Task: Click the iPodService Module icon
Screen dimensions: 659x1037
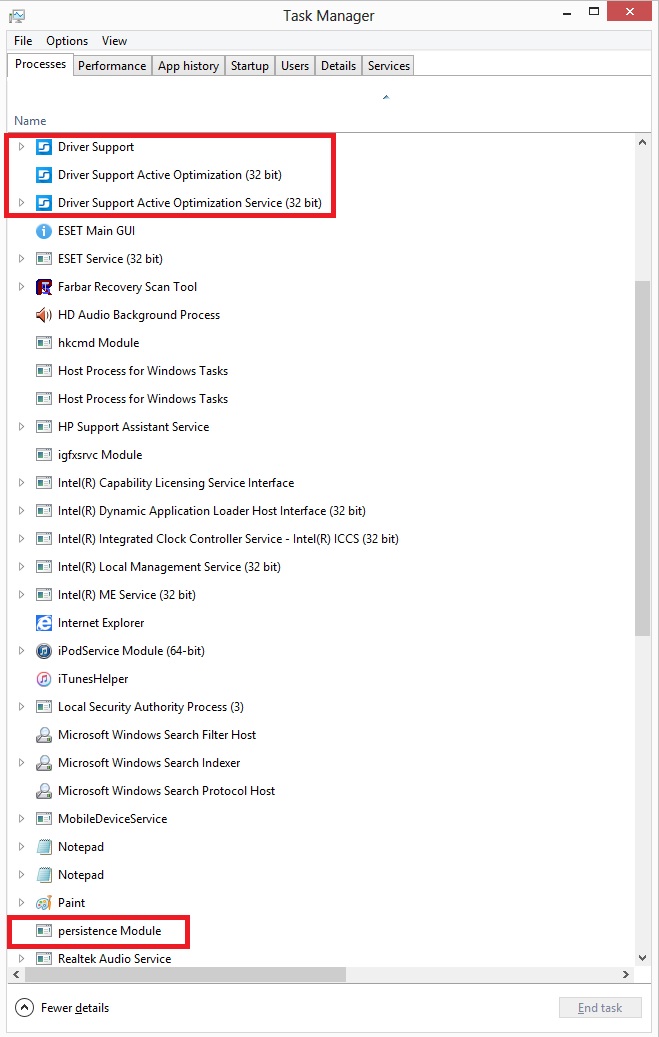Action: pos(44,651)
